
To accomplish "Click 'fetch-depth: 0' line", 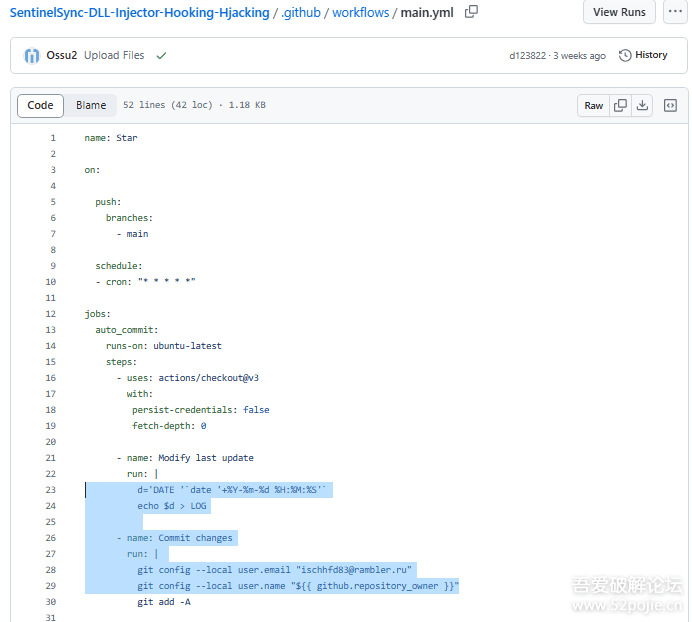I will point(169,426).
